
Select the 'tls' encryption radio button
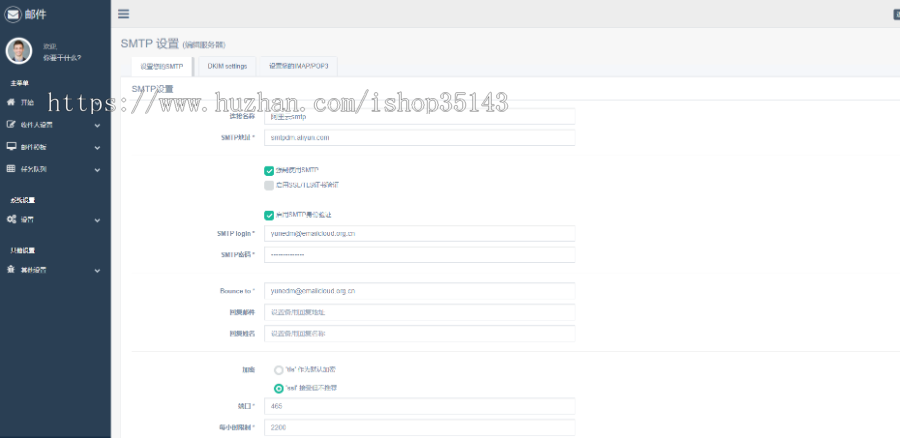click(279, 369)
